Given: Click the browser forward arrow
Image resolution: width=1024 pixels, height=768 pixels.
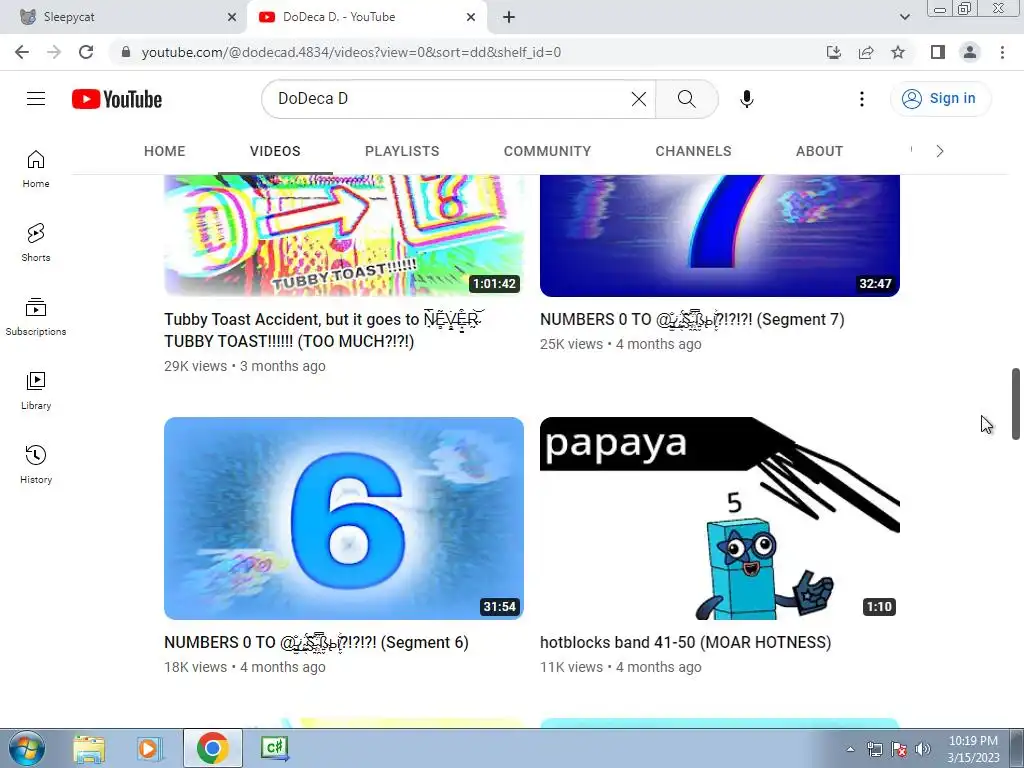Looking at the screenshot, I should (54, 52).
